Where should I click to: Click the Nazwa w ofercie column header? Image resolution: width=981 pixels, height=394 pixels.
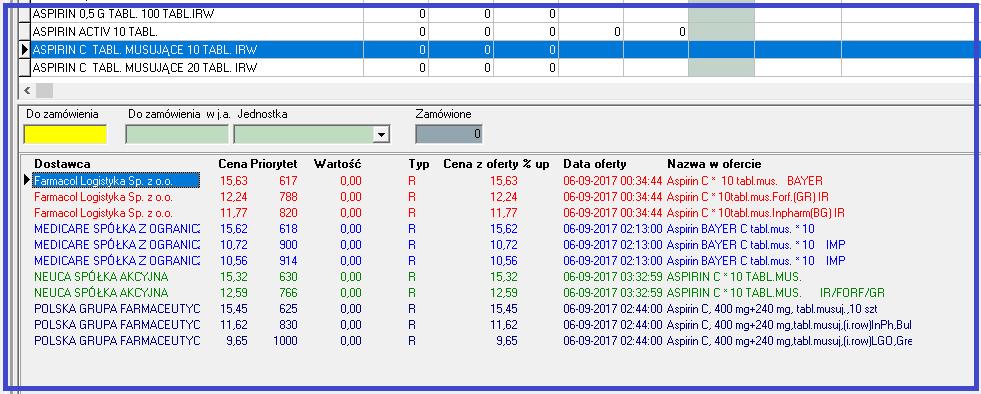[714, 164]
